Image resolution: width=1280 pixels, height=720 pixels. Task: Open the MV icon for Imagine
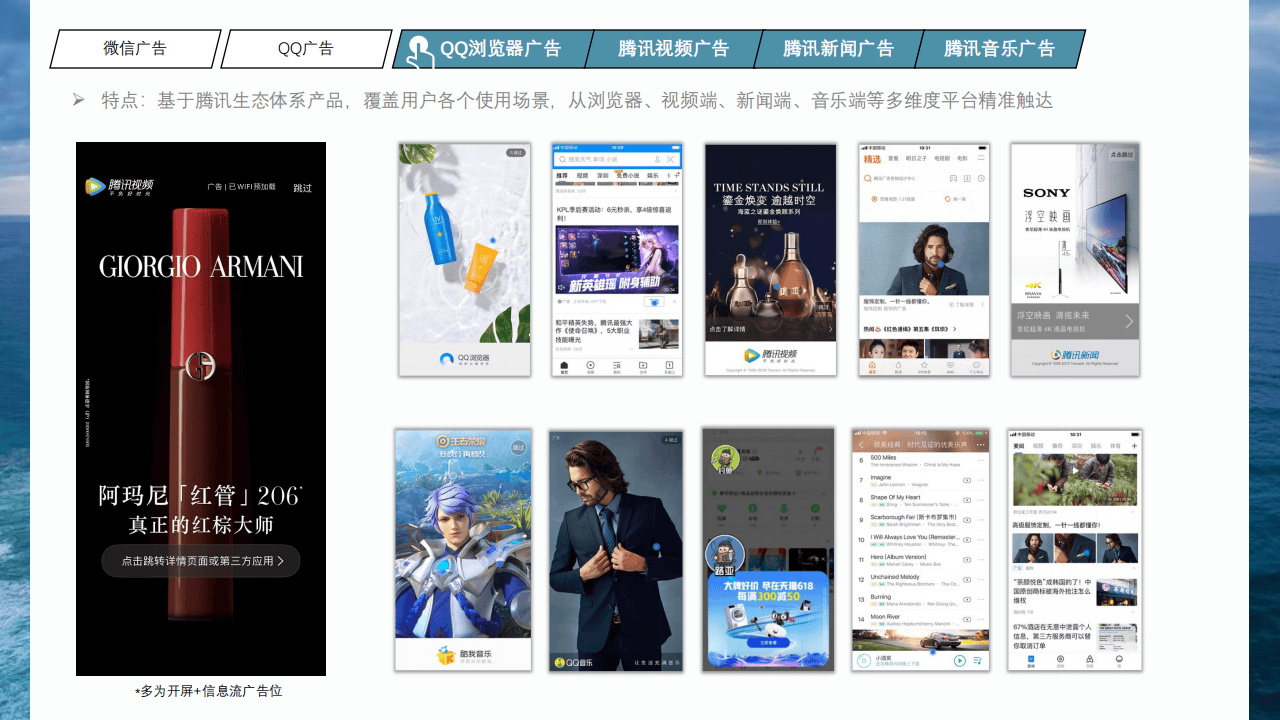pos(966,481)
